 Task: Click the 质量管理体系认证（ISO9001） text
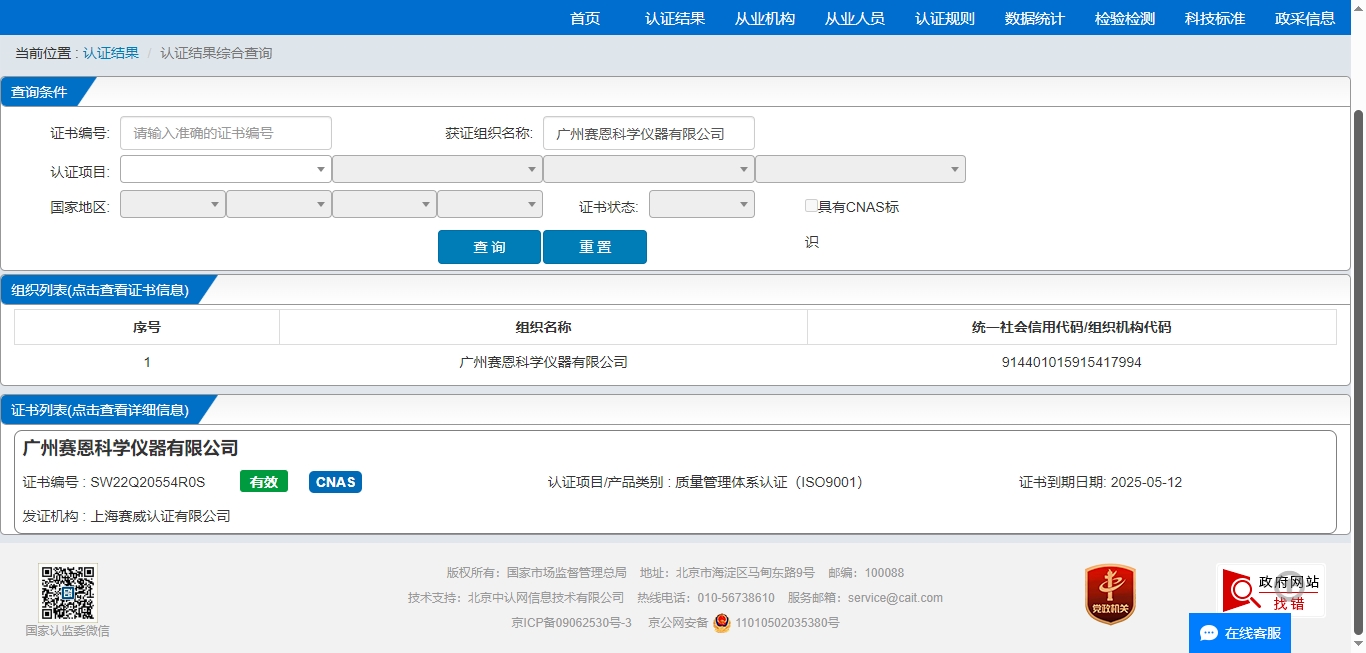[769, 482]
